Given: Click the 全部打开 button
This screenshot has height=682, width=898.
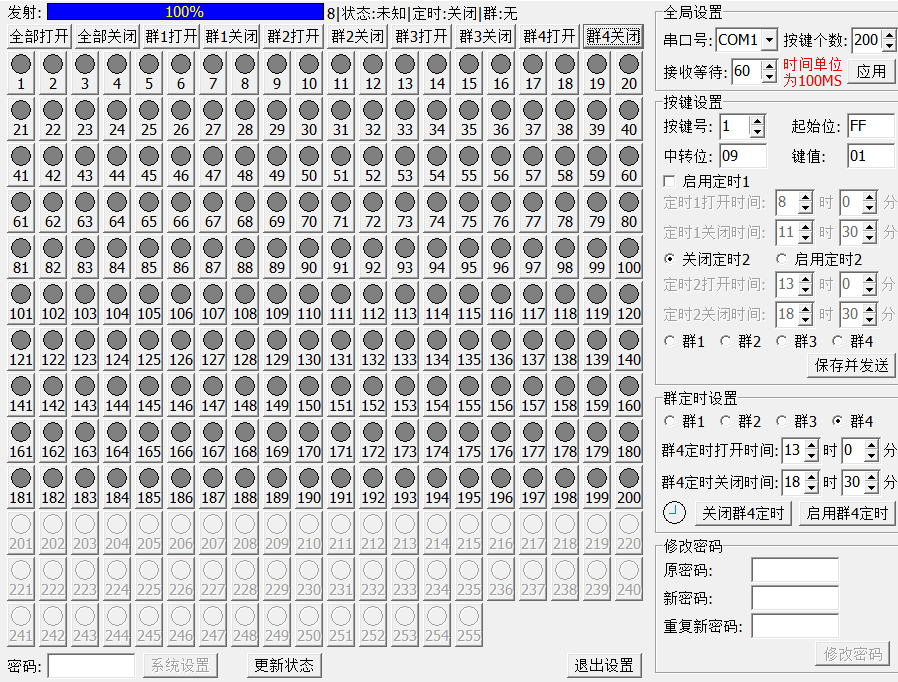Looking at the screenshot, I should tap(39, 37).
